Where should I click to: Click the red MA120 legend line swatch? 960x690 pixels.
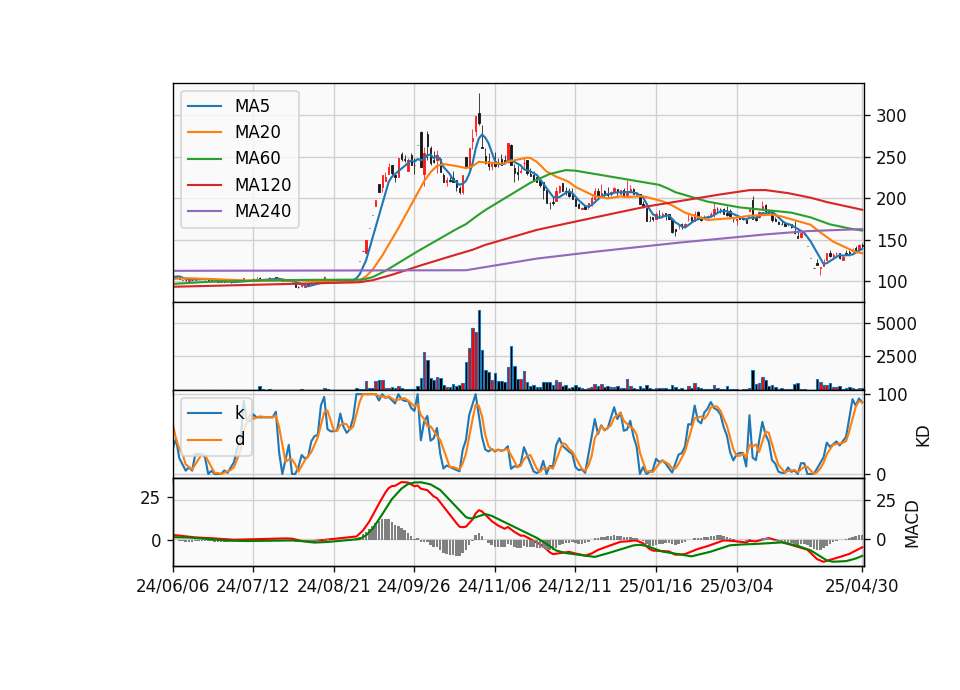click(x=204, y=186)
